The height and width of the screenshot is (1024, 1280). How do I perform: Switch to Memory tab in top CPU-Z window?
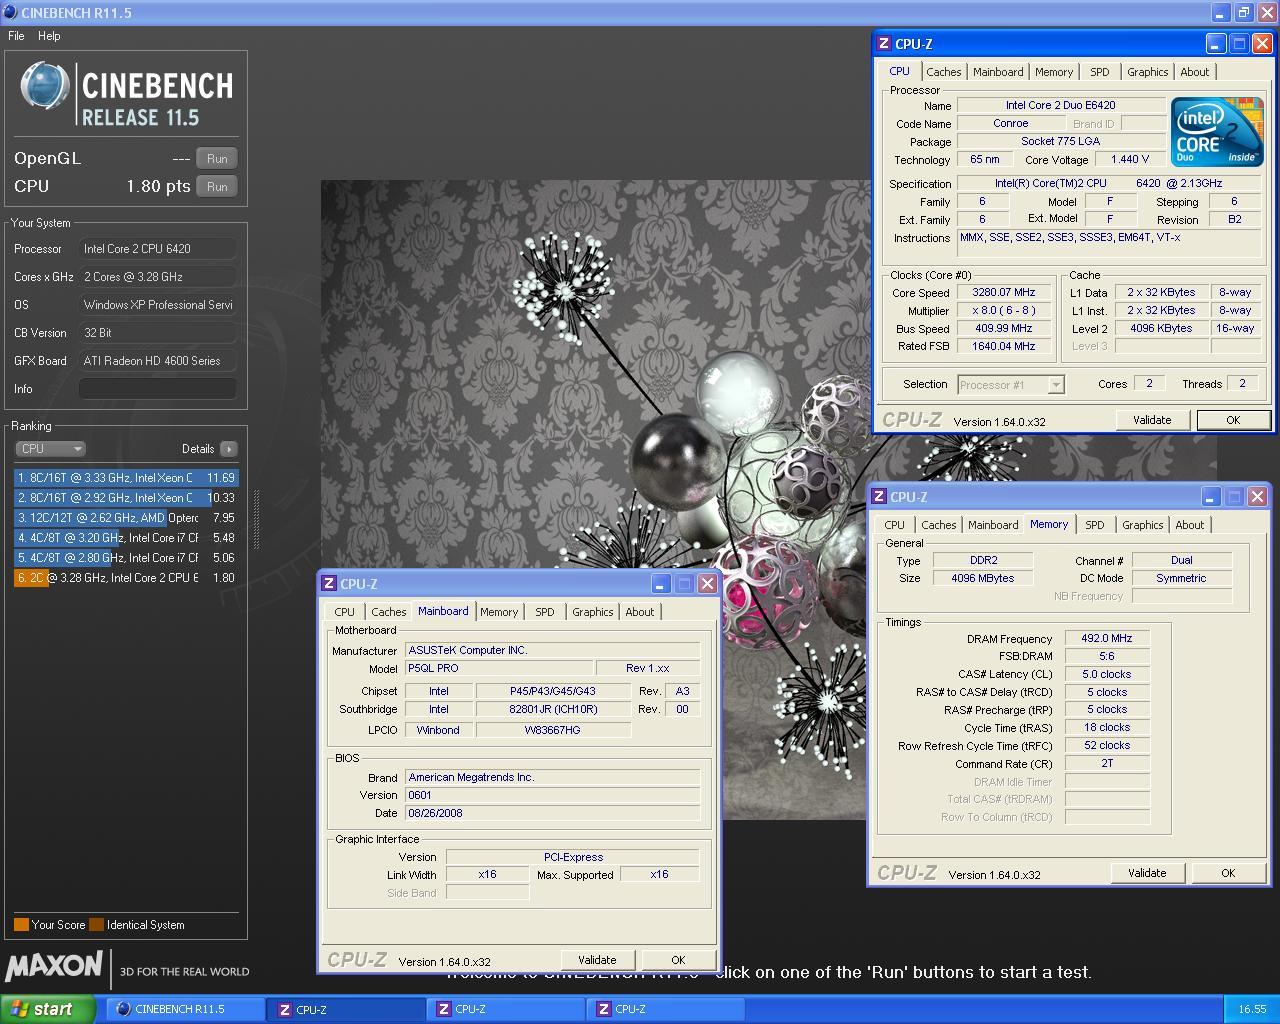(1054, 72)
